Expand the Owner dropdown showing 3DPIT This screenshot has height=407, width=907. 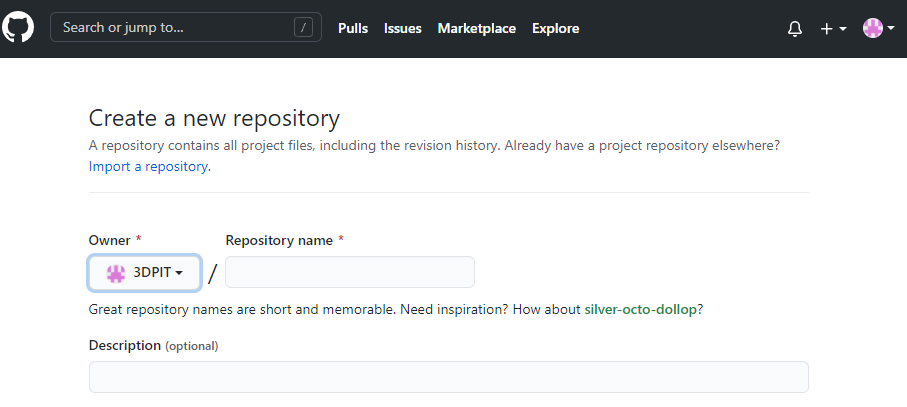[145, 272]
